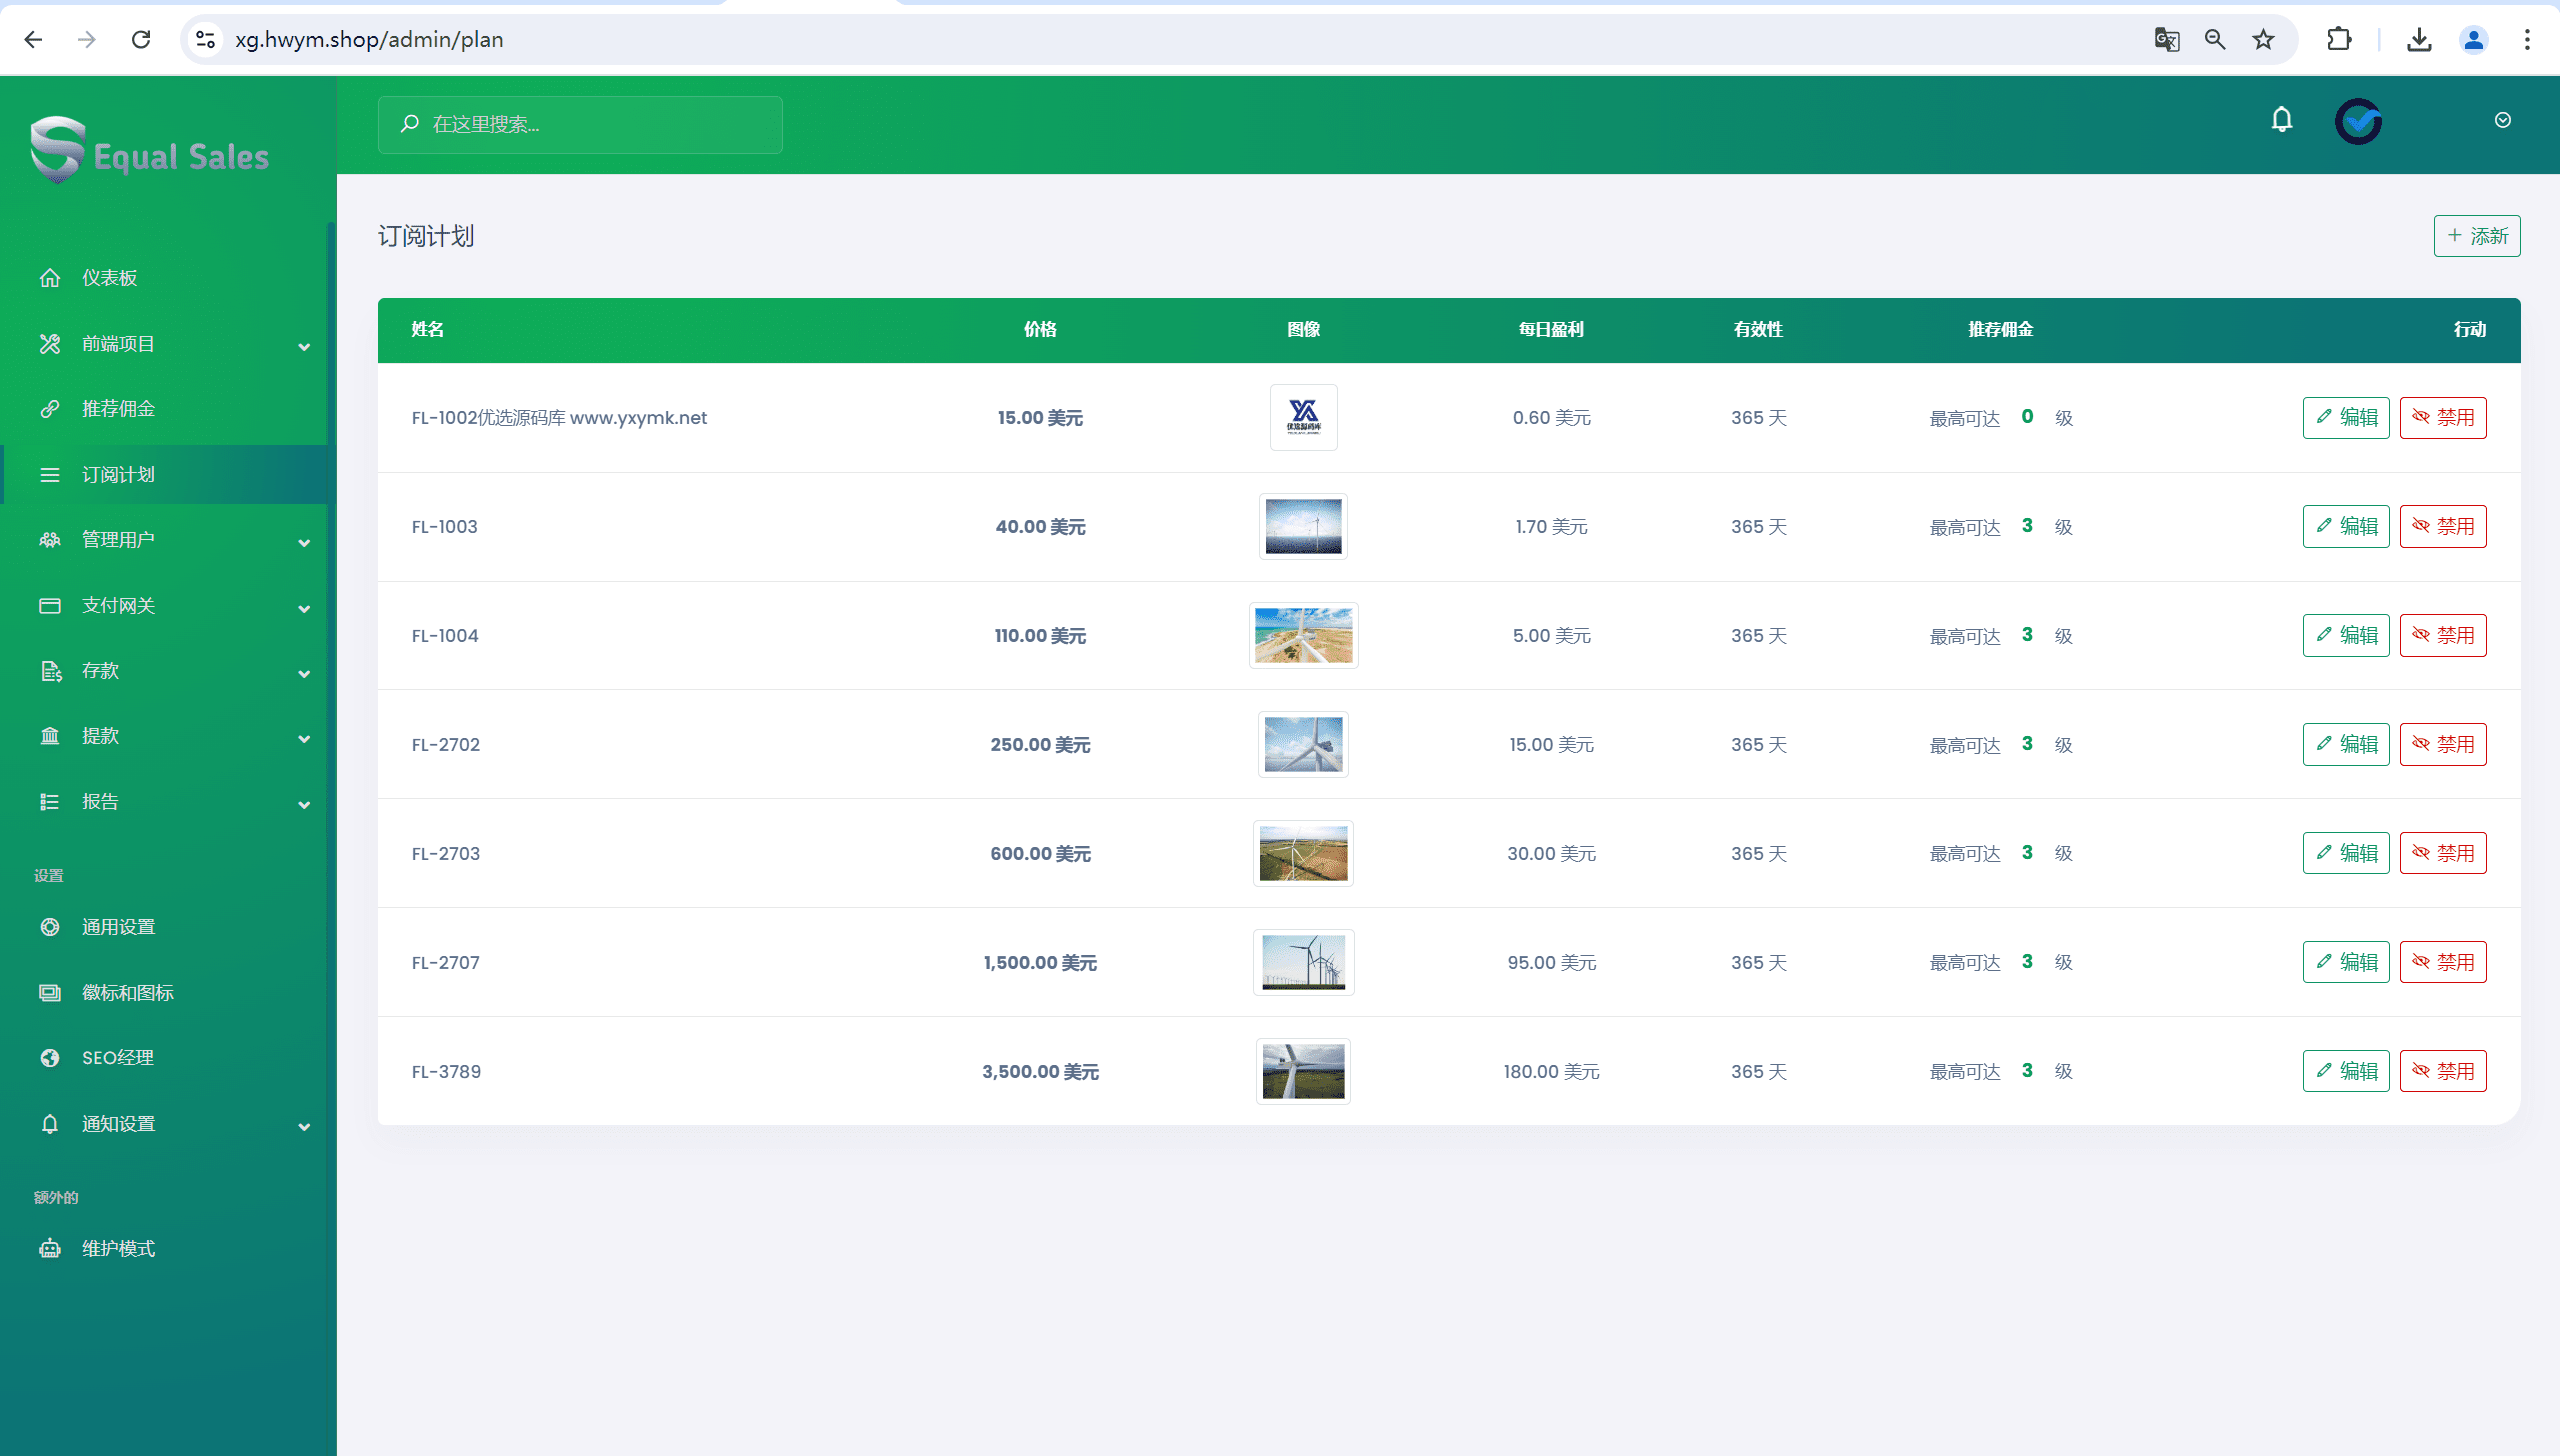Viewport: 2560px width, 1456px height.
Task: Bookmark this page with star icon
Action: [2263, 40]
